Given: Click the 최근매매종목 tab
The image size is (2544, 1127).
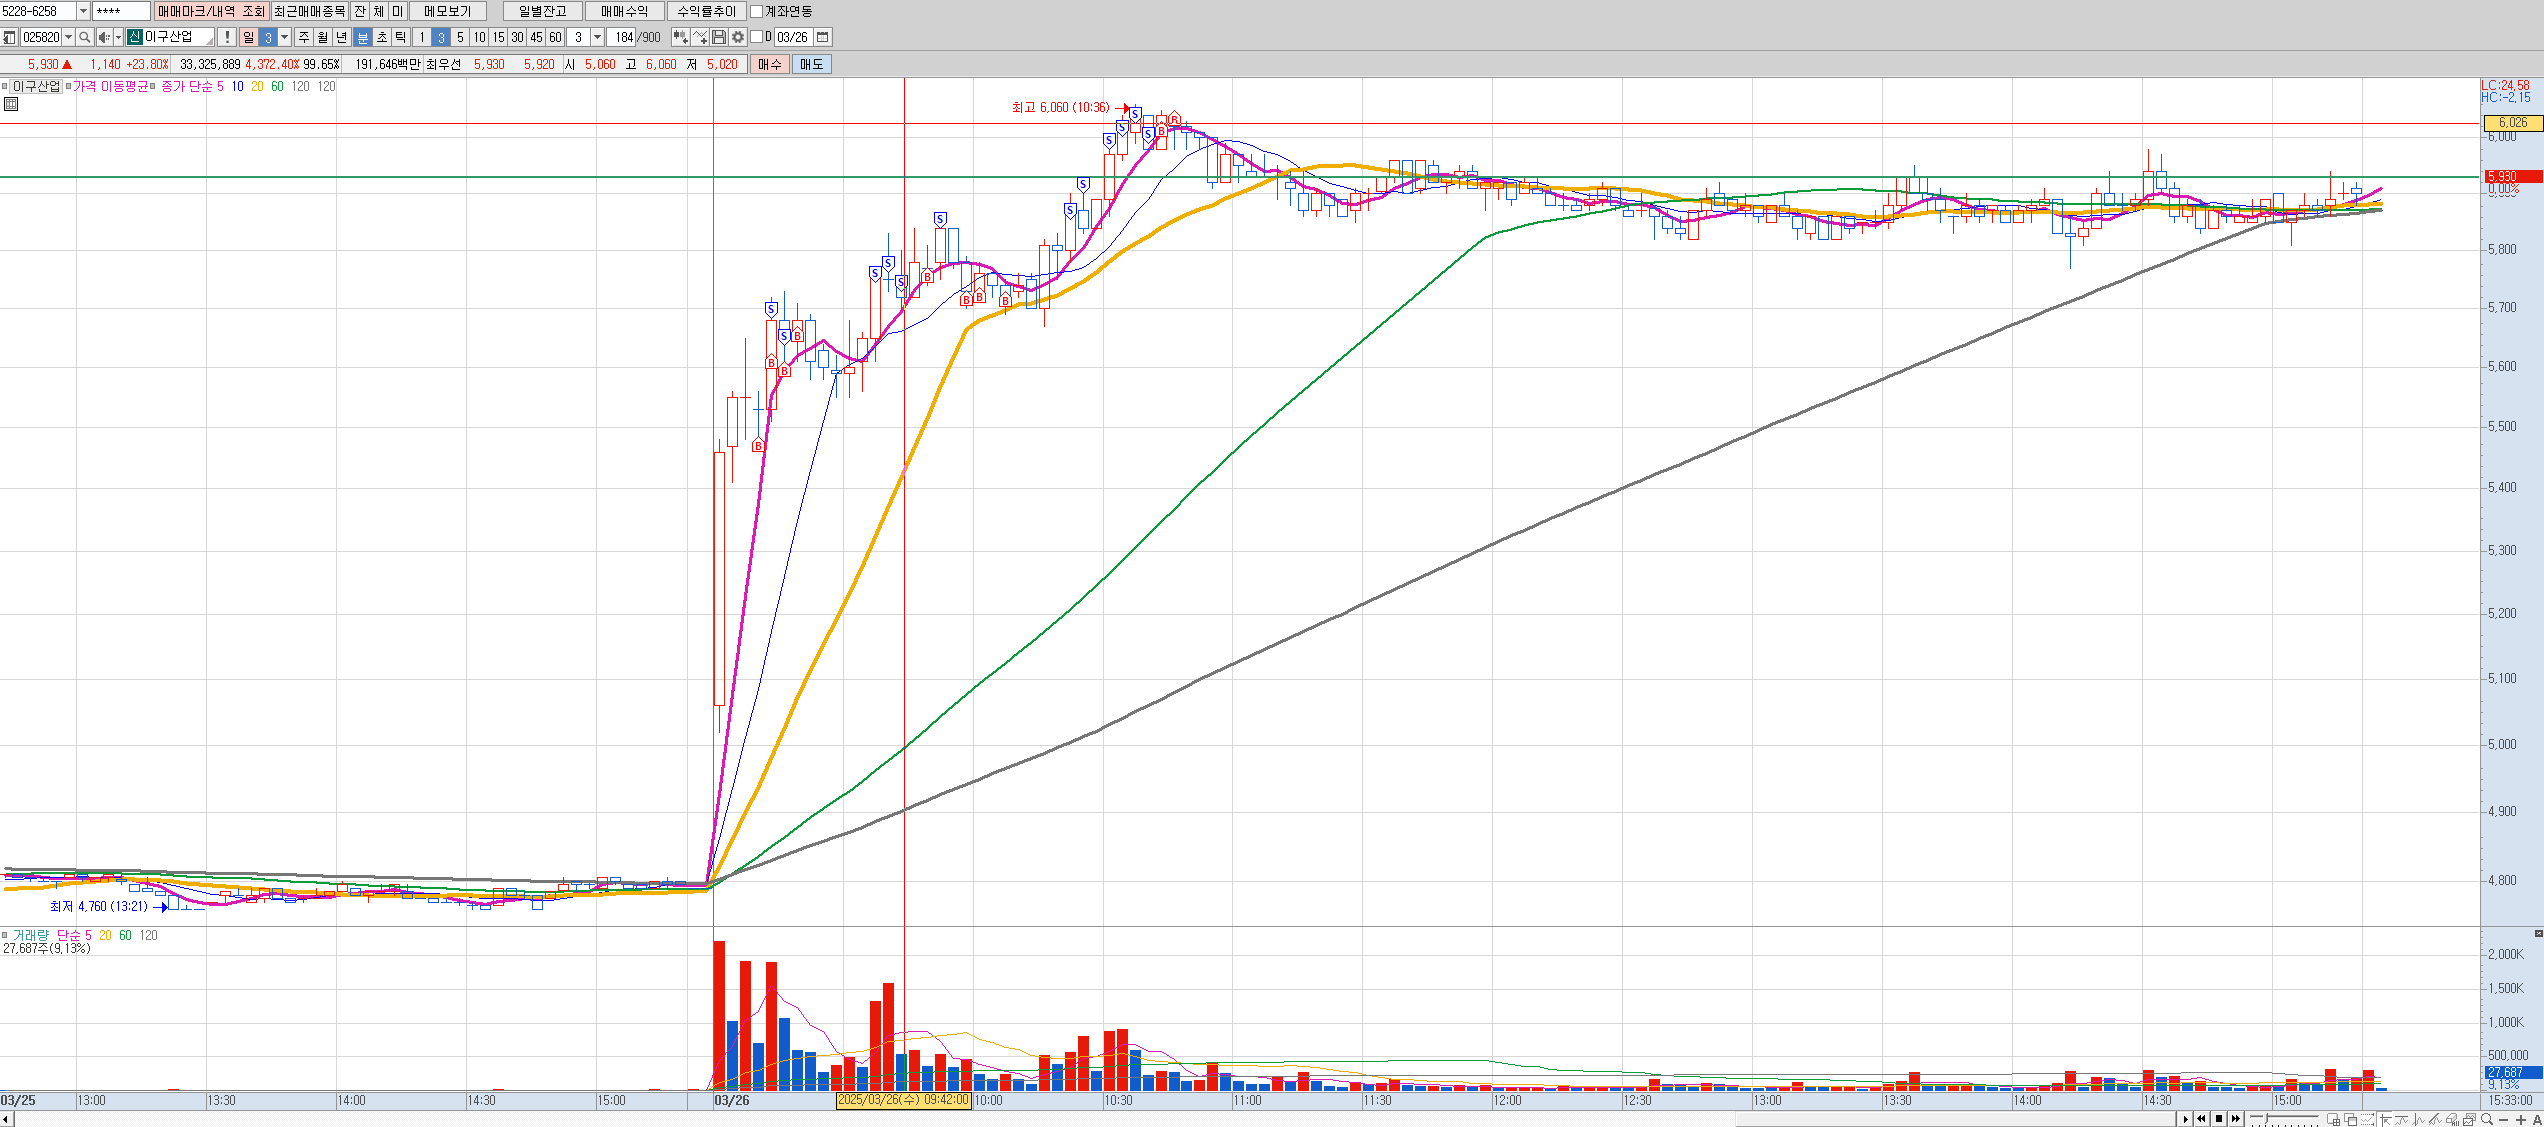Looking at the screenshot, I should coord(310,11).
